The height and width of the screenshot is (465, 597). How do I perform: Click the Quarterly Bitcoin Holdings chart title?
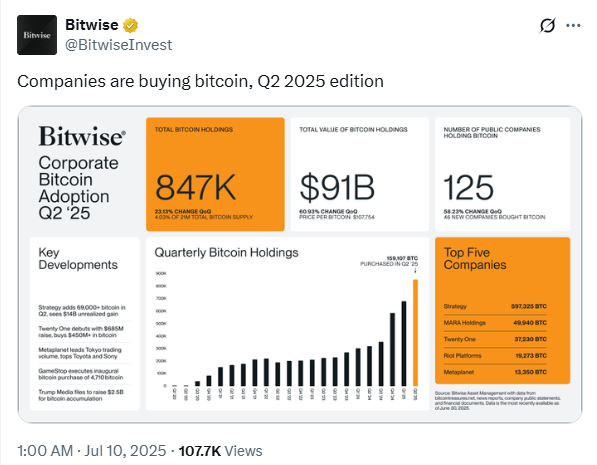226,252
